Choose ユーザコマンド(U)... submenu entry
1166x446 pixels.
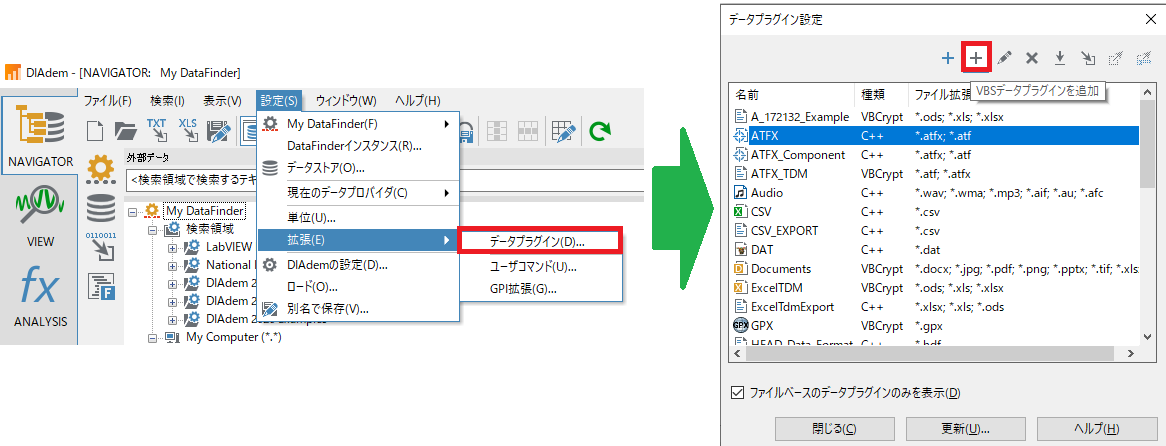click(x=539, y=266)
